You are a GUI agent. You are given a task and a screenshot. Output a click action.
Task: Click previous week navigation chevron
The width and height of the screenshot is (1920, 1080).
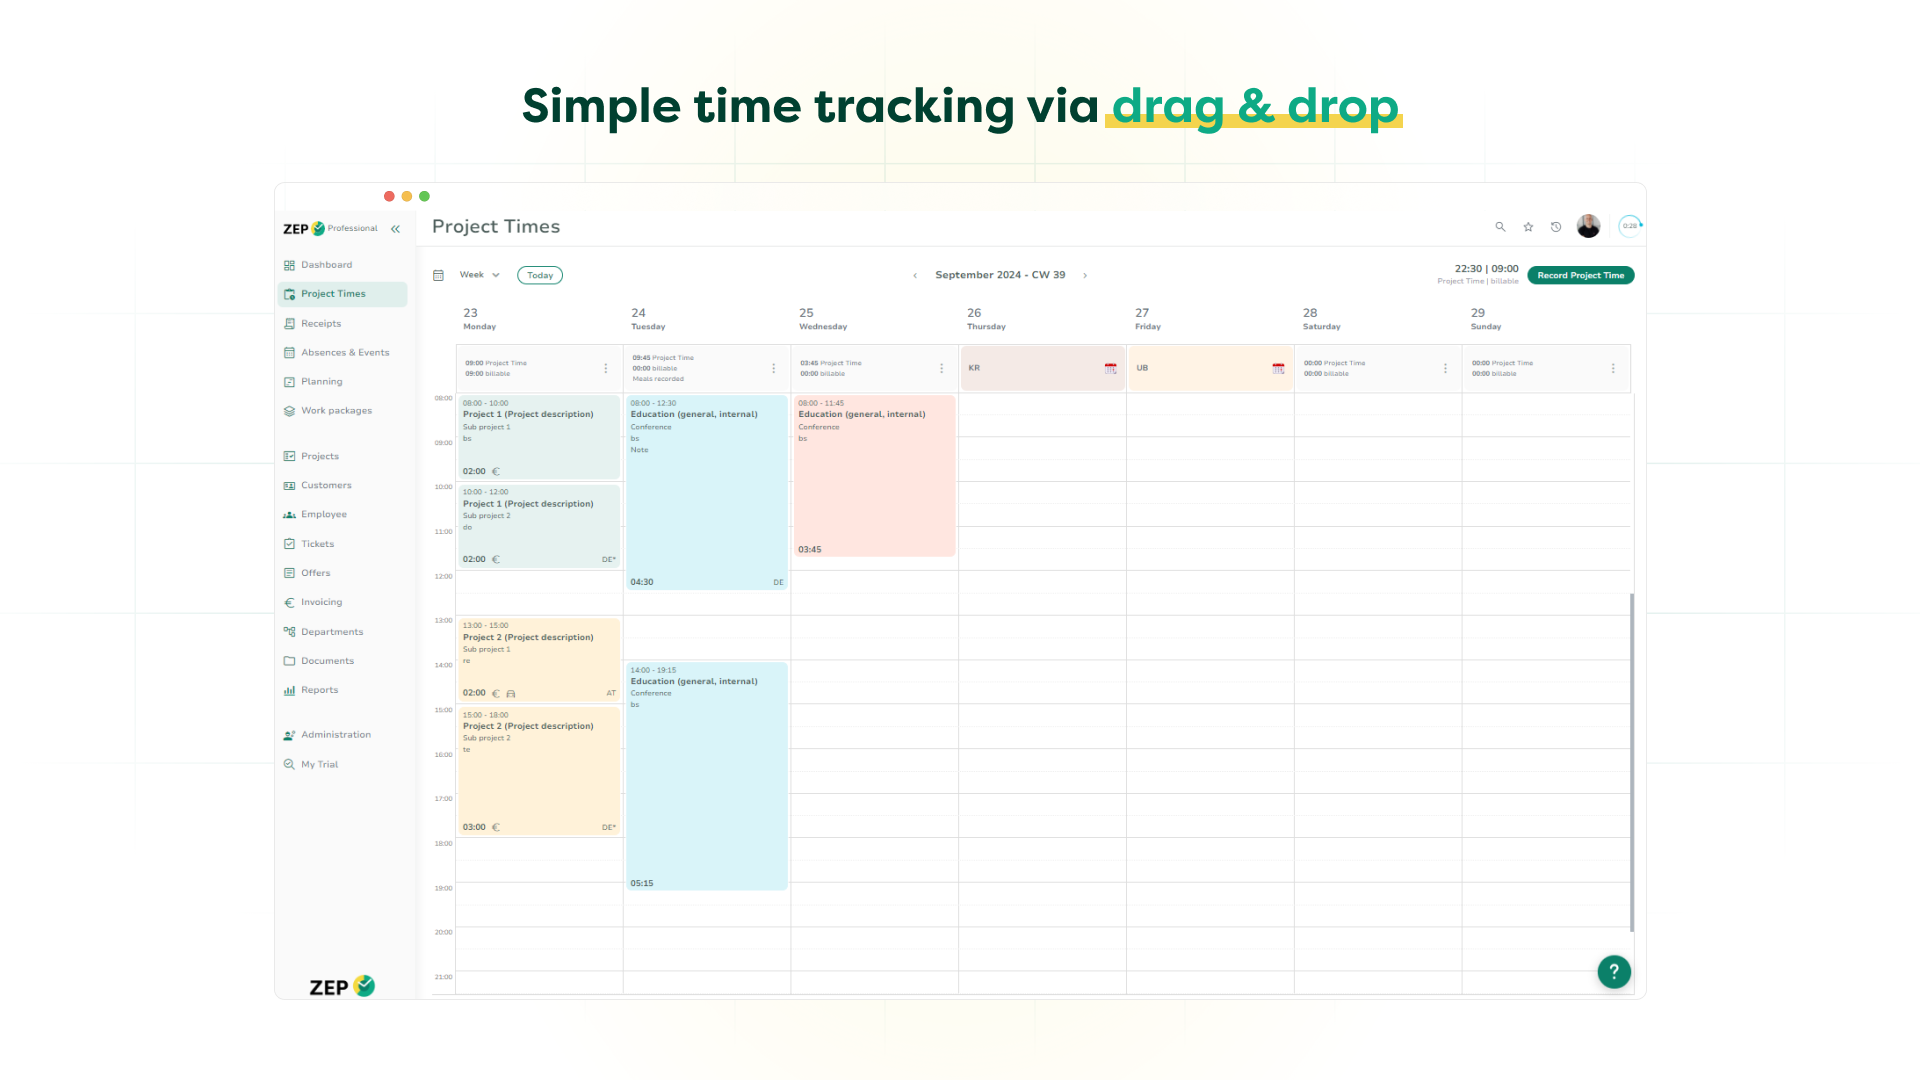click(x=915, y=274)
